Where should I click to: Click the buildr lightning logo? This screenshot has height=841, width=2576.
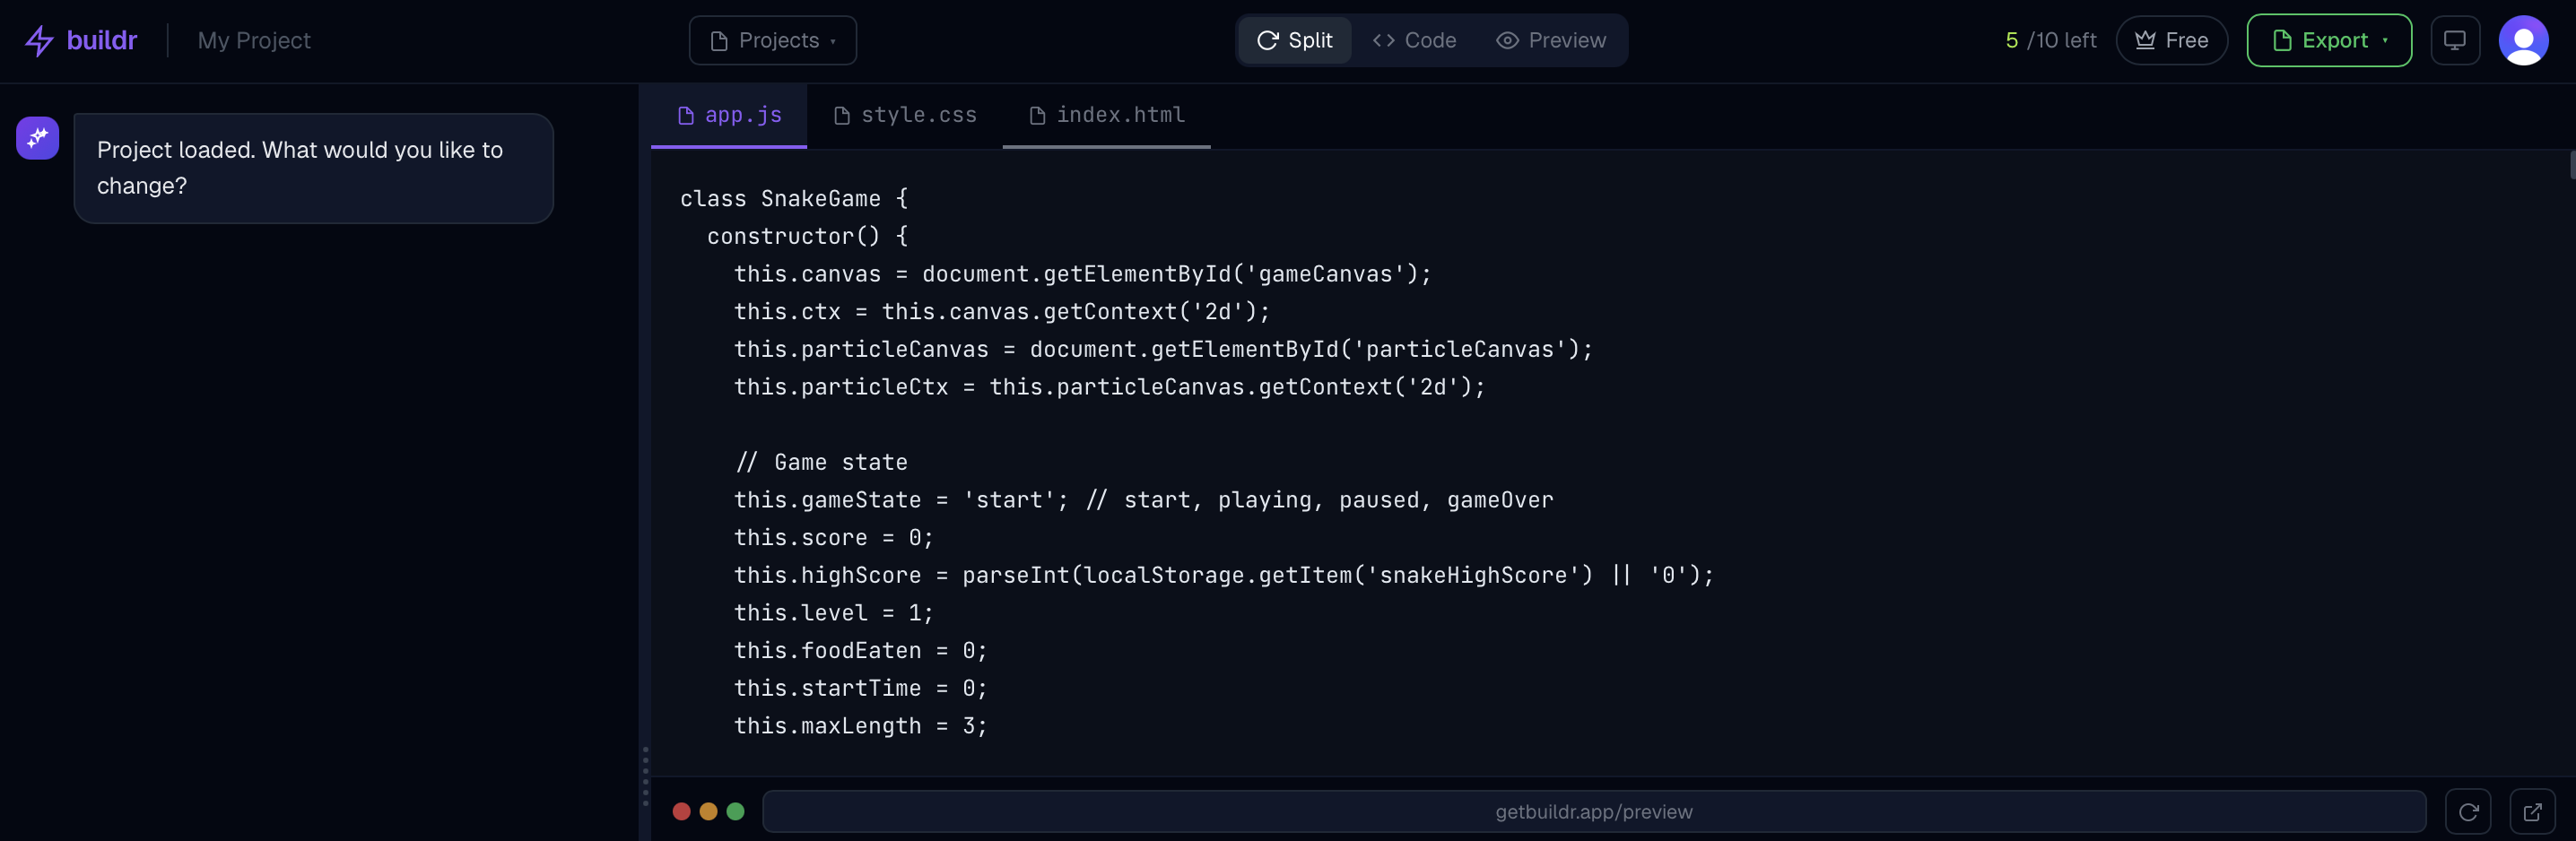point(38,40)
